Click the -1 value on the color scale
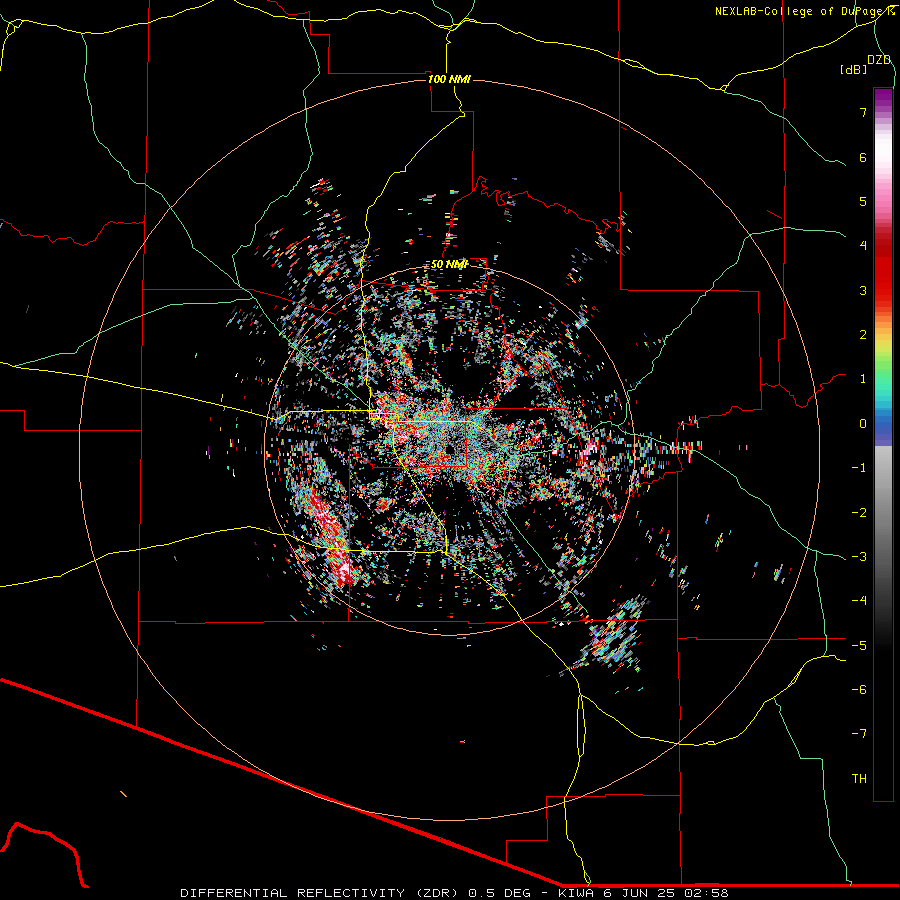 pos(859,468)
